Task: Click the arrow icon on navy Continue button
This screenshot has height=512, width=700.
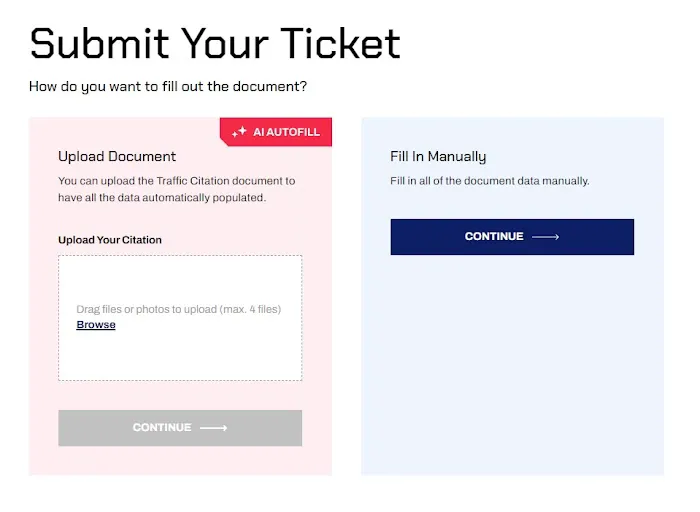Action: coord(545,237)
